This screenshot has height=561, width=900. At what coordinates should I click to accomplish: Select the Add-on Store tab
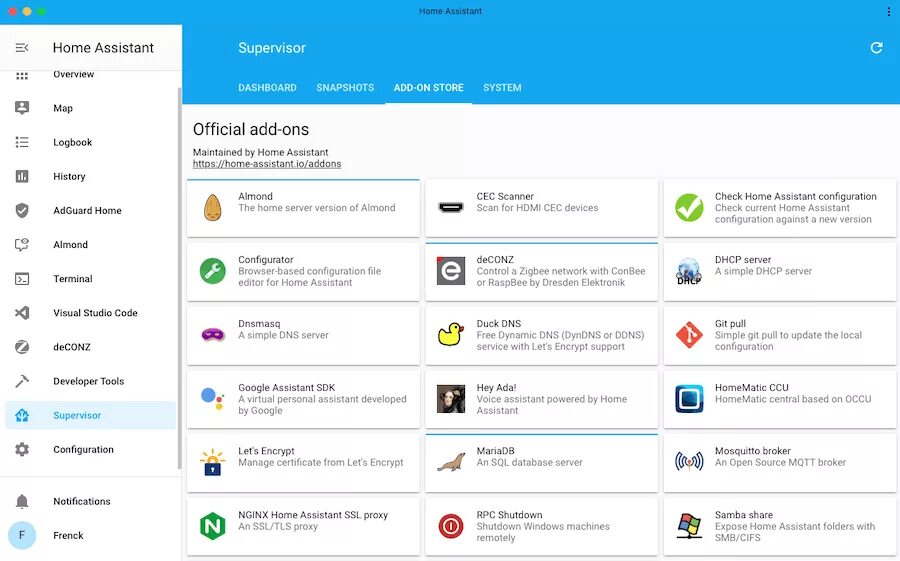click(x=428, y=88)
